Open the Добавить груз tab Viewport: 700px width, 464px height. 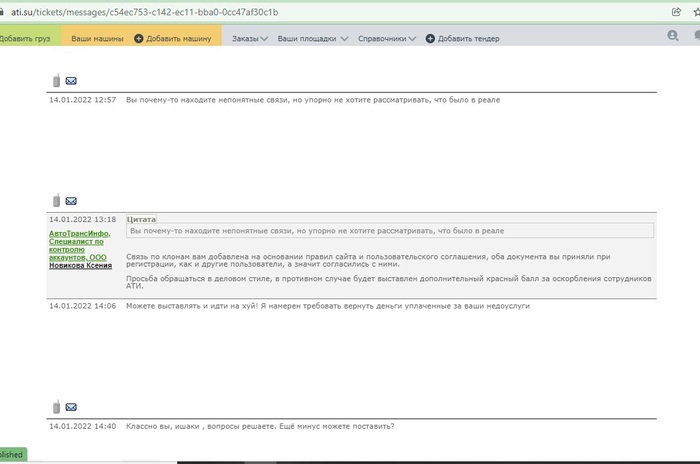tap(27, 38)
